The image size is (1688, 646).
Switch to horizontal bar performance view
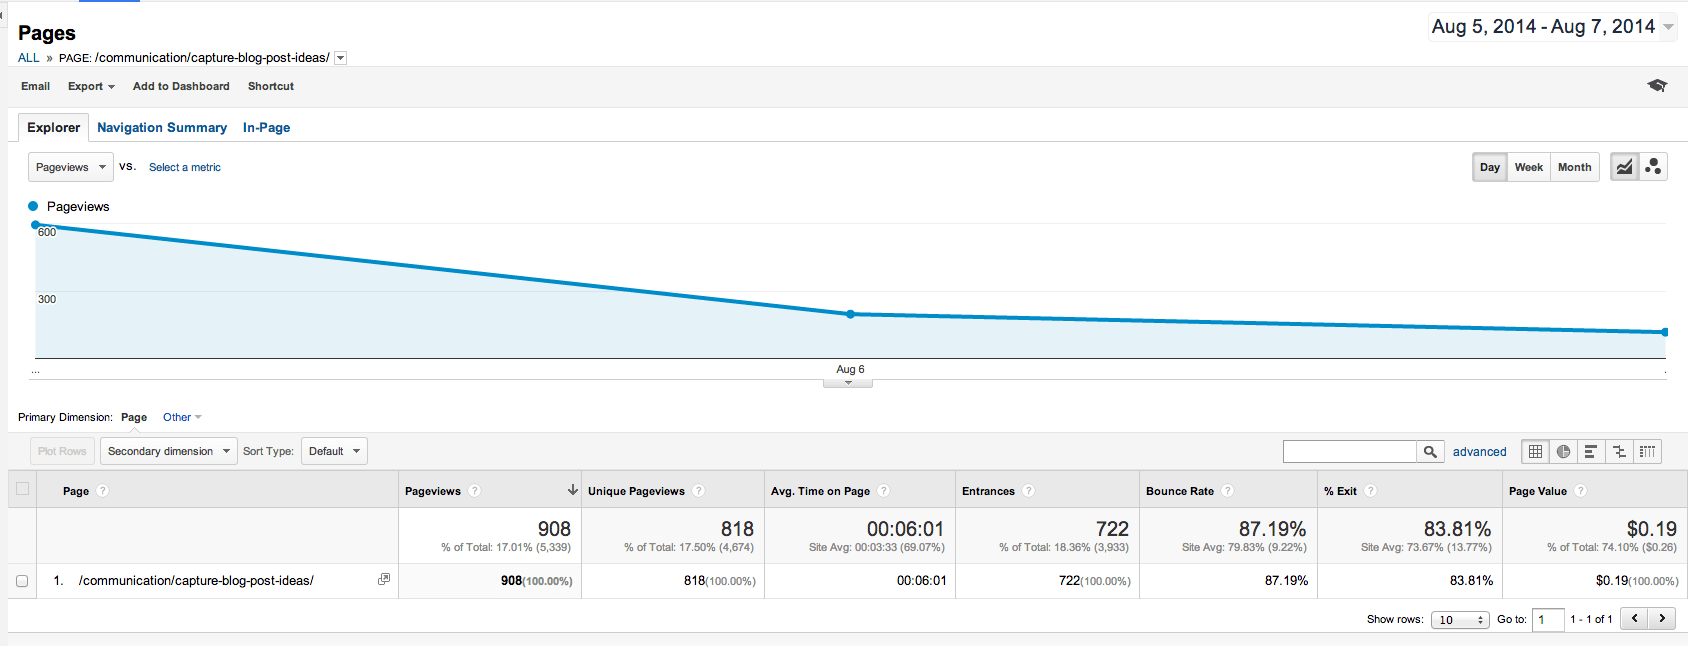pyautogui.click(x=1591, y=452)
